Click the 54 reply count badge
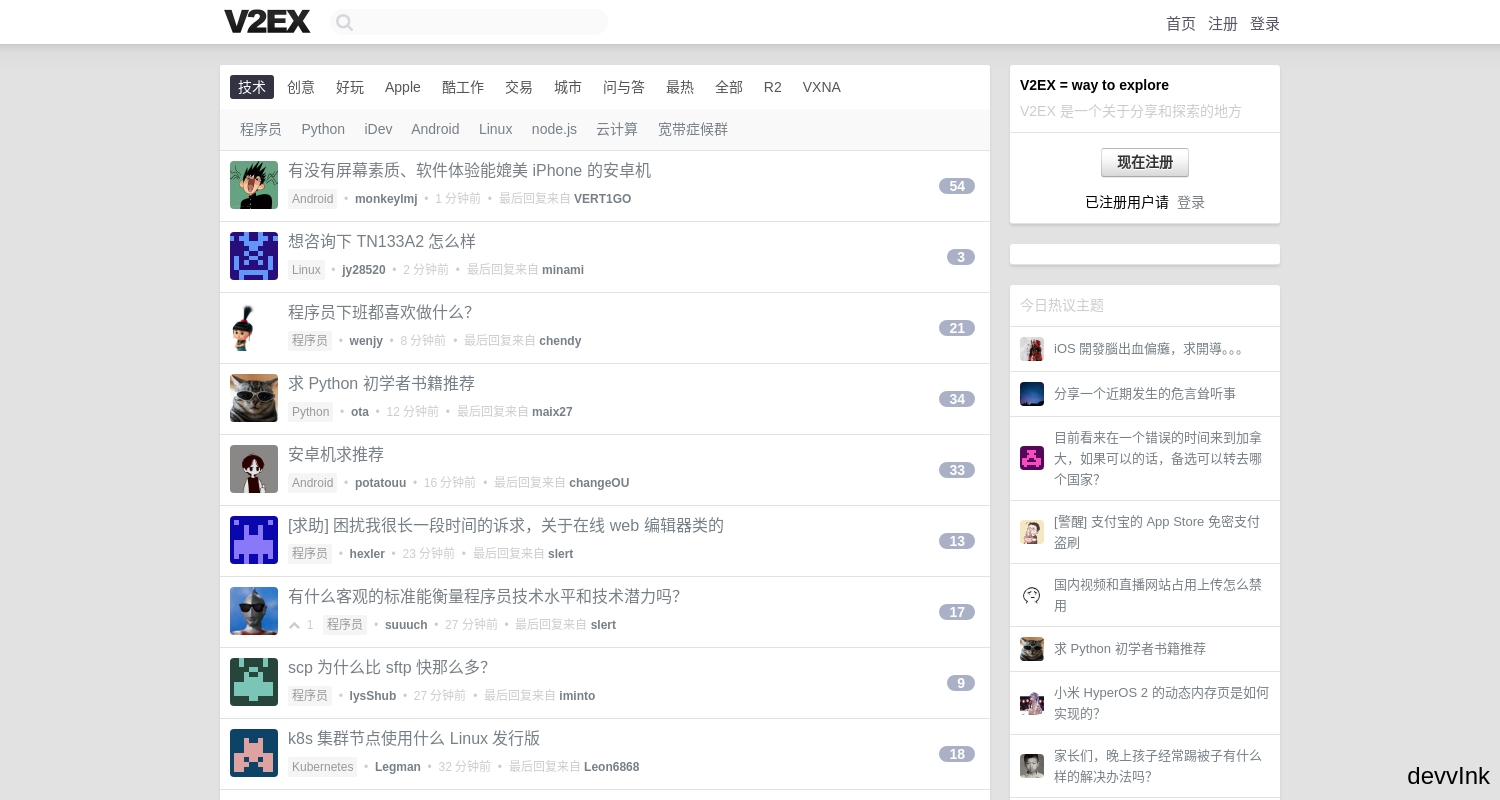 957,186
